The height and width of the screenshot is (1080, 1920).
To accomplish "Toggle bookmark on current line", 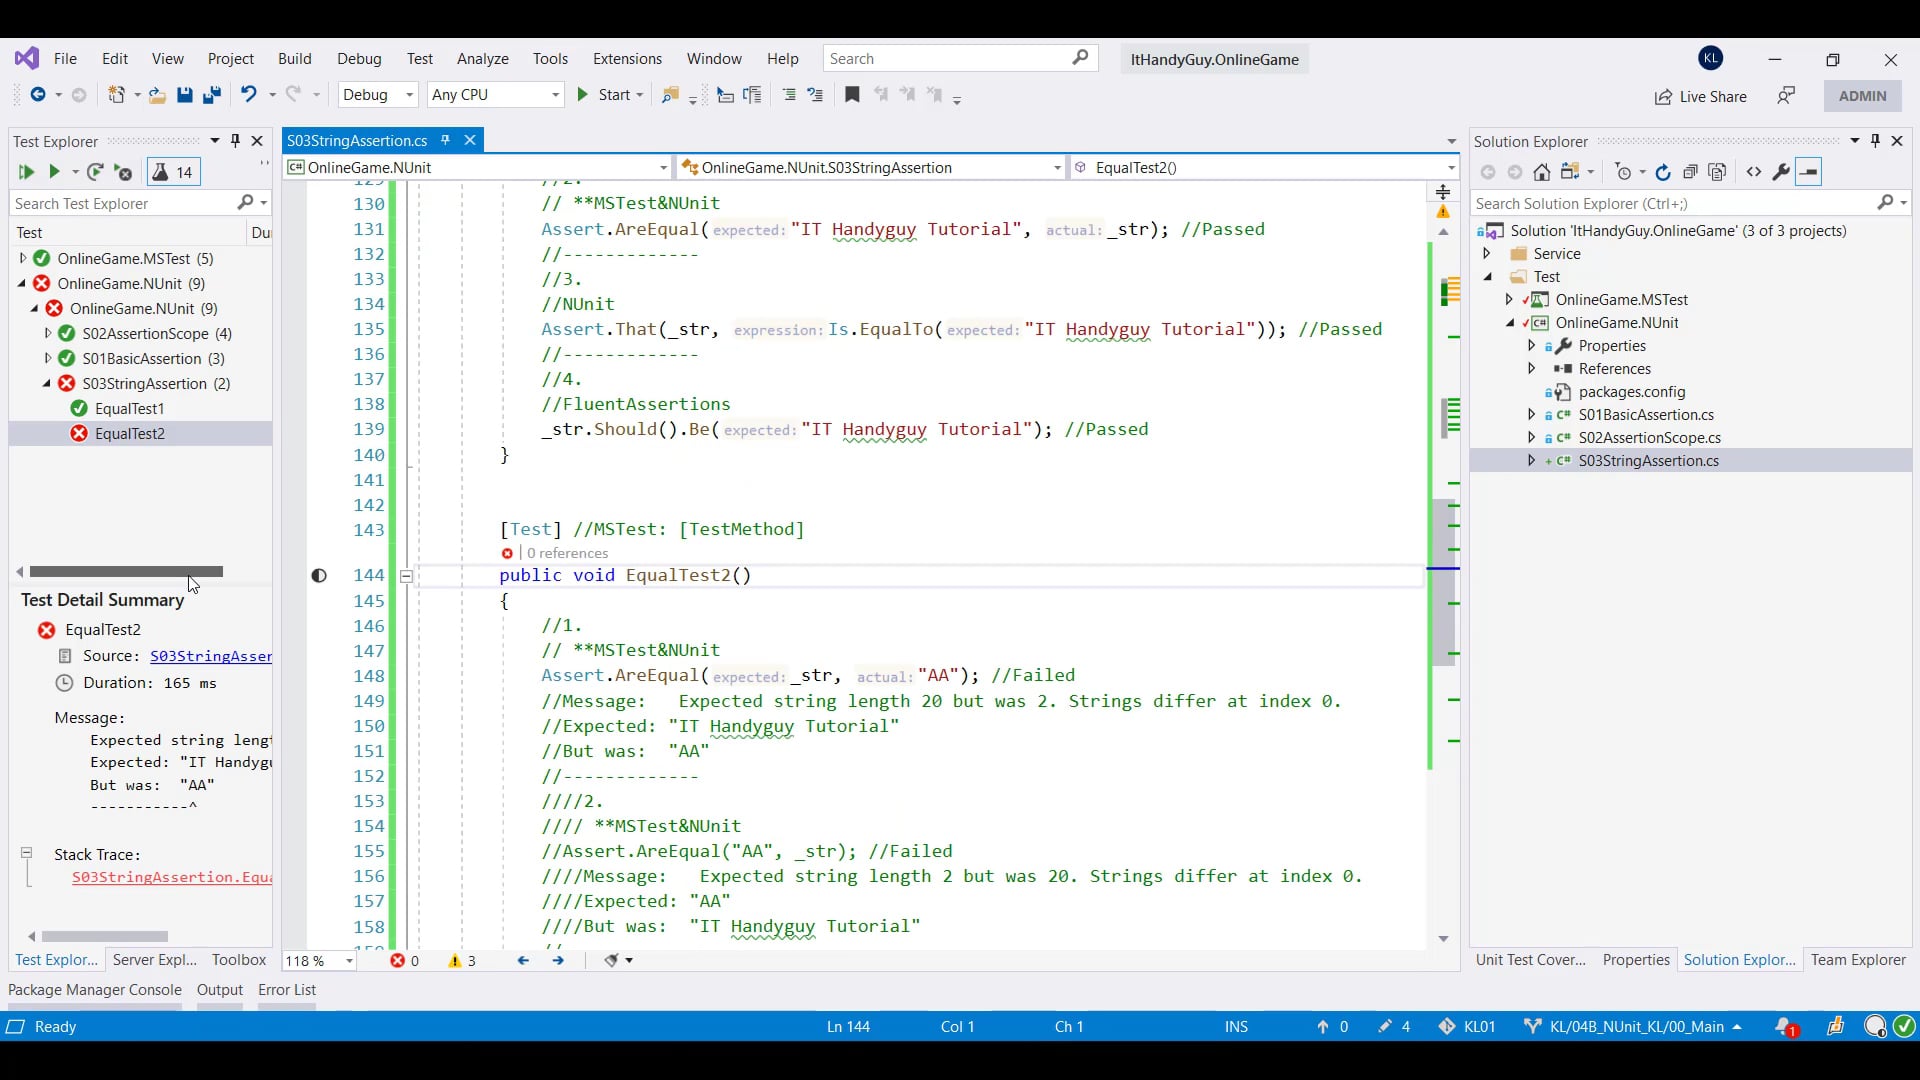I will (x=852, y=95).
